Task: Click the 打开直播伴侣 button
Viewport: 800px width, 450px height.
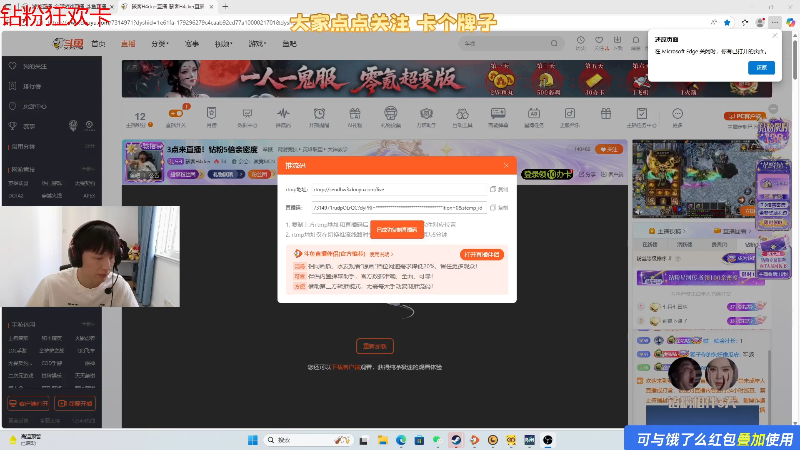Action: pyautogui.click(x=482, y=254)
